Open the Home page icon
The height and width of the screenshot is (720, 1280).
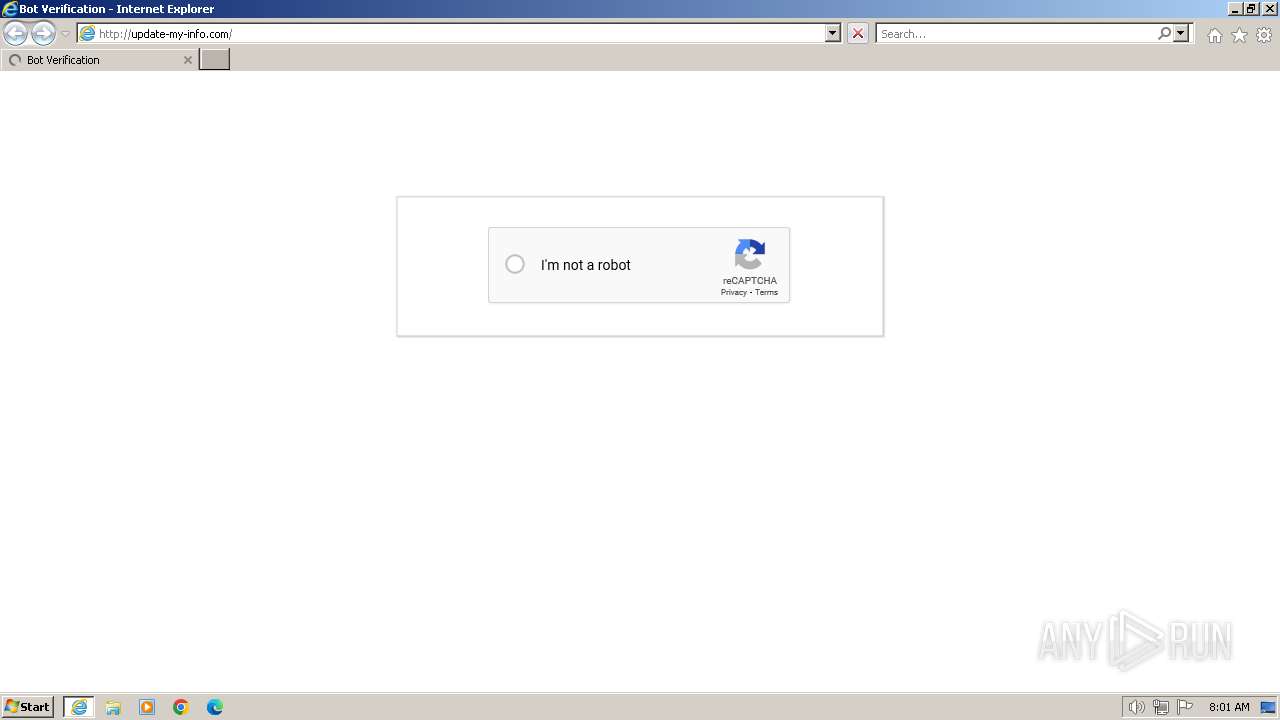[x=1214, y=35]
